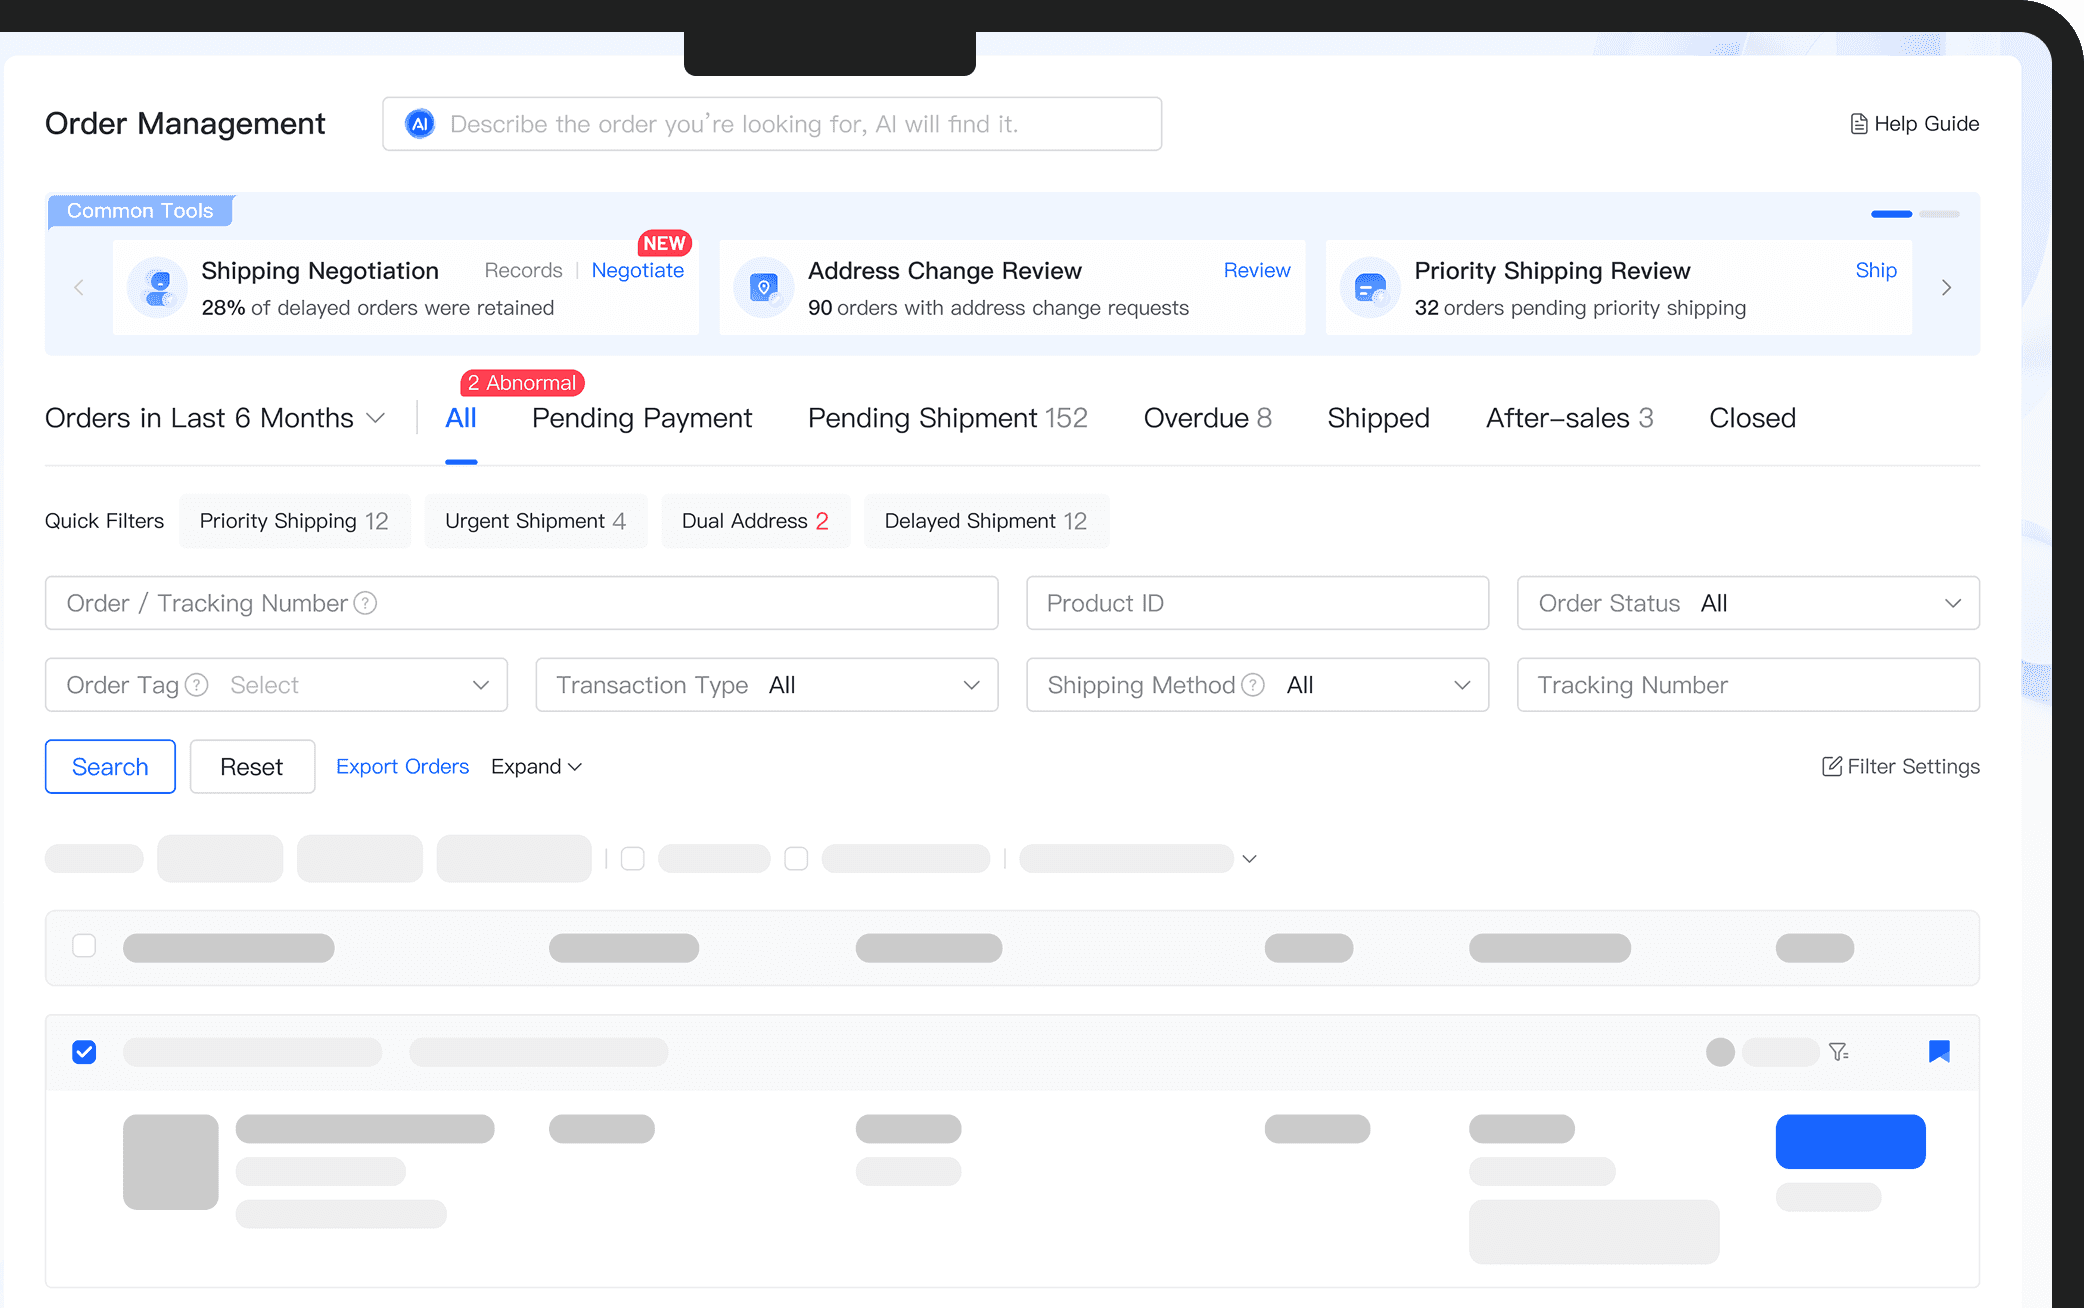
Task: Open the After-sales tab
Action: click(x=1568, y=418)
